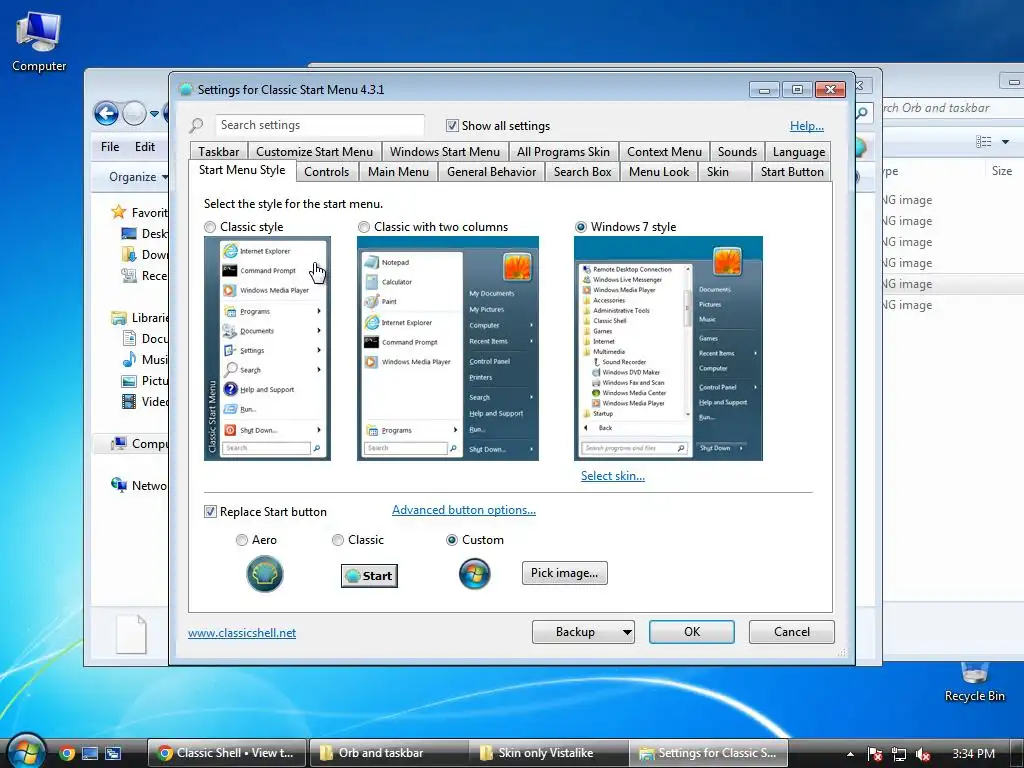Image resolution: width=1024 pixels, height=768 pixels.
Task: Click the magnifier icon beside Search settings
Action: pyautogui.click(x=197, y=125)
